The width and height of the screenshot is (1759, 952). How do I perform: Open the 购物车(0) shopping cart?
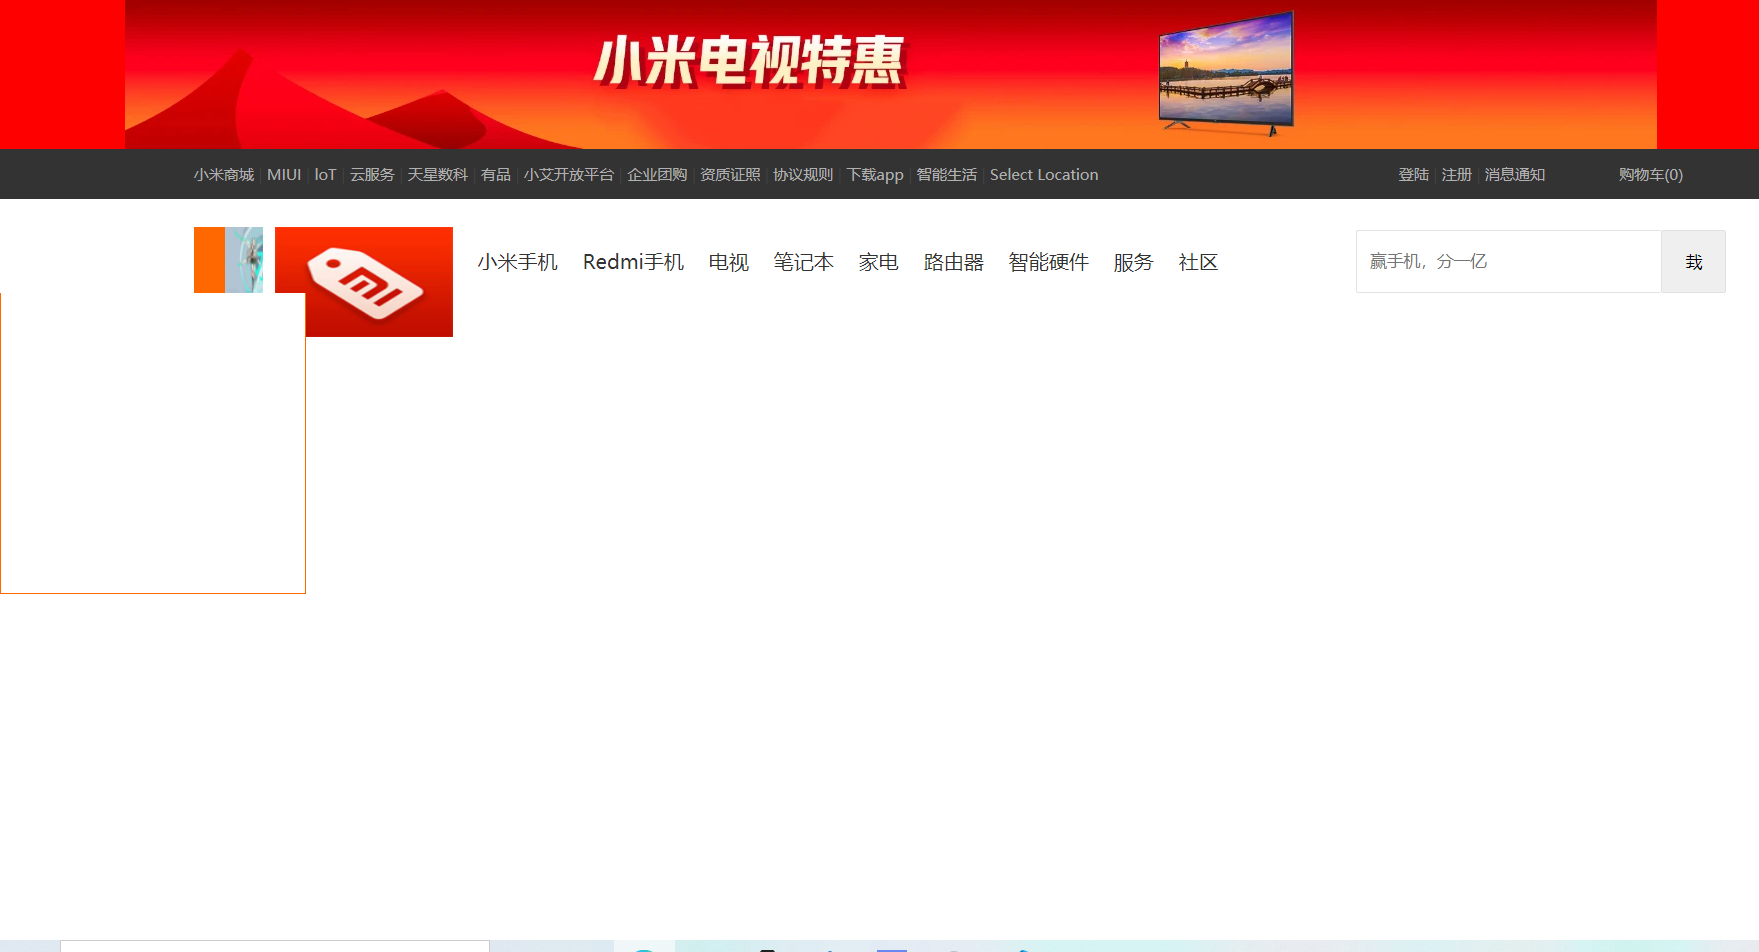(x=1651, y=175)
